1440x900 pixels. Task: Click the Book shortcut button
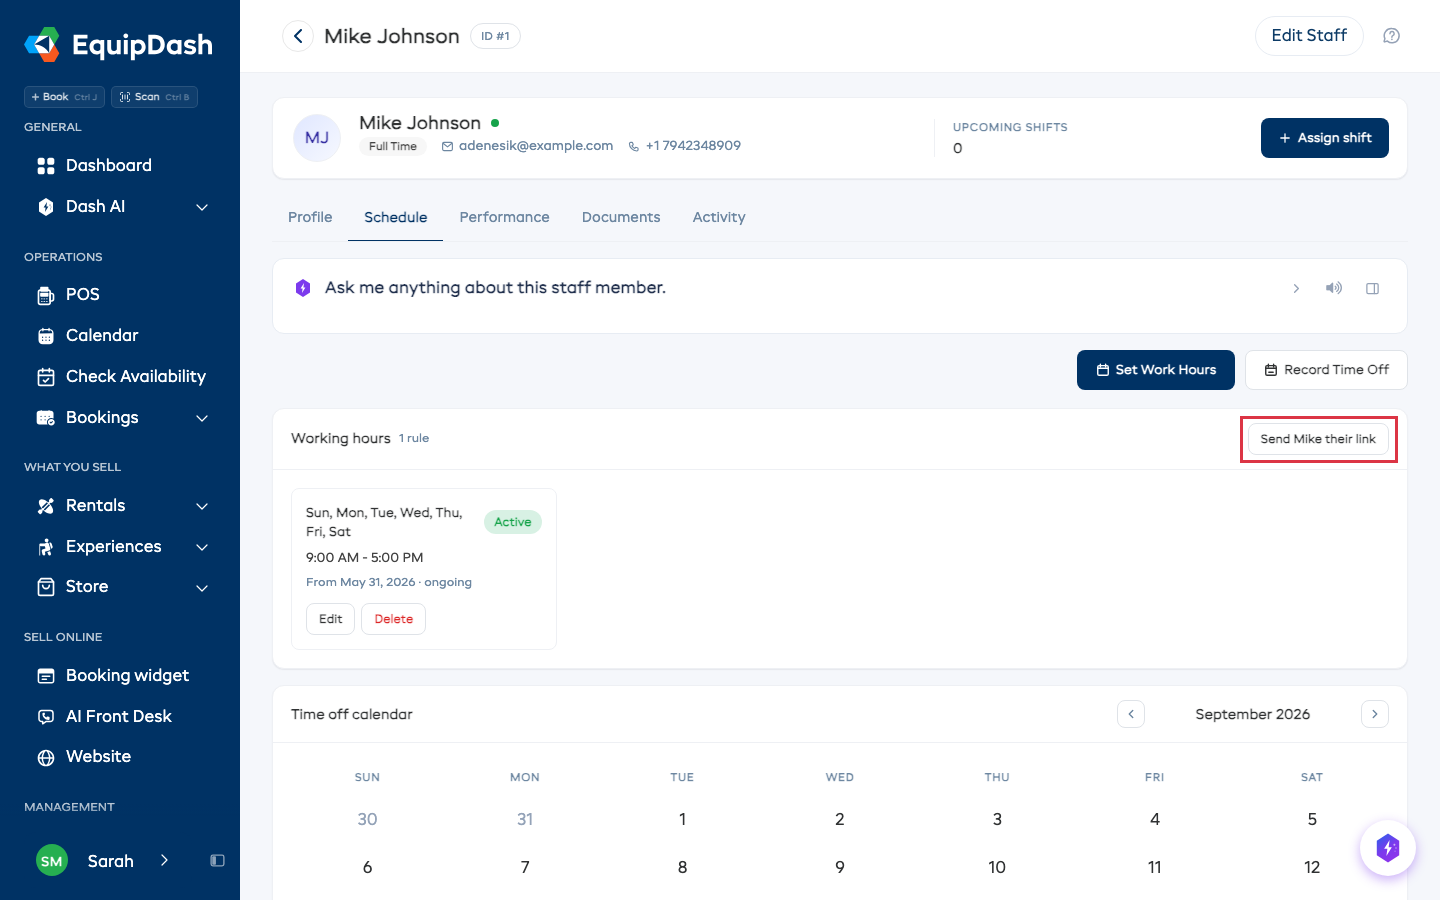click(64, 97)
